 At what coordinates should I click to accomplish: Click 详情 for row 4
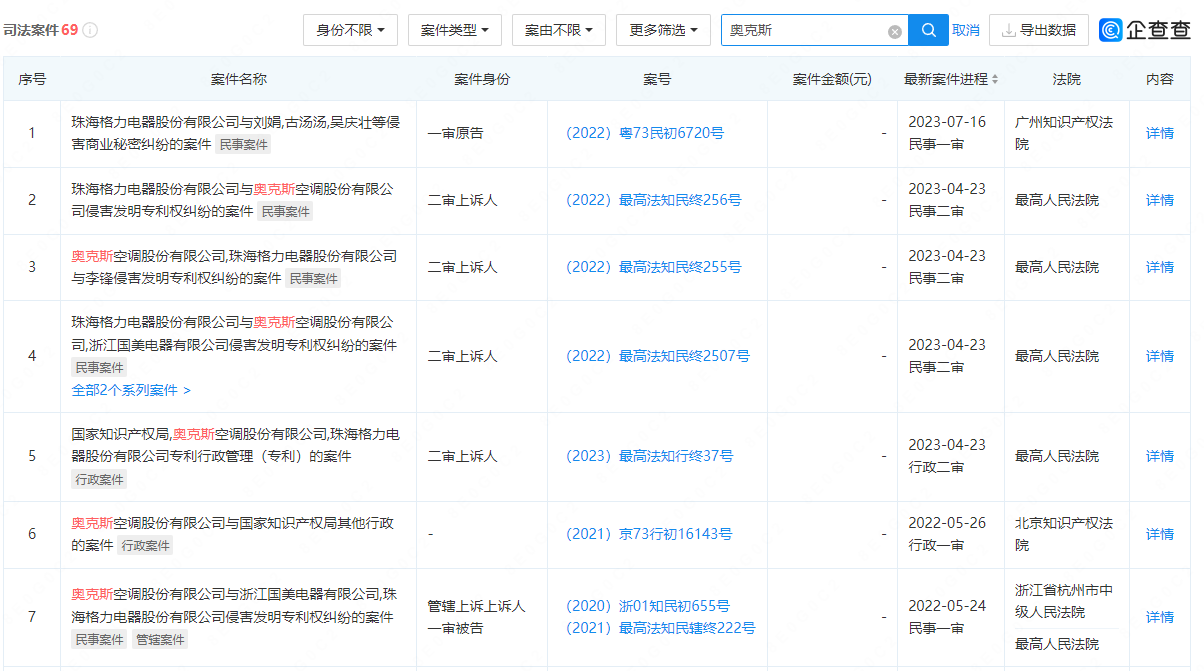click(1160, 356)
